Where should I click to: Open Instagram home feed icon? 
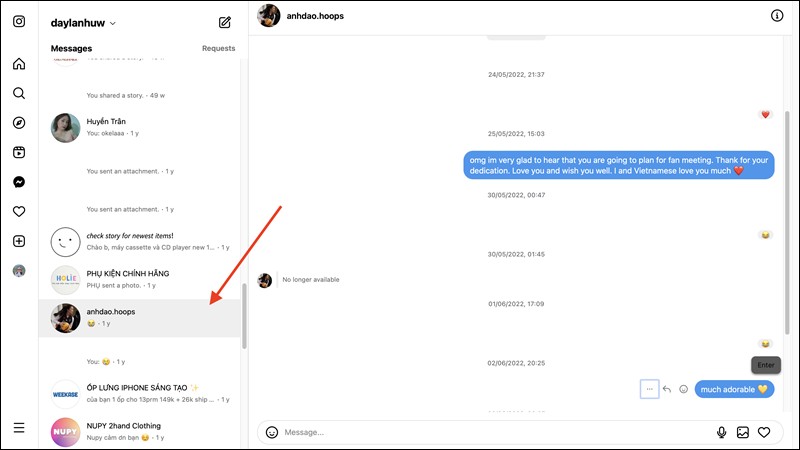[19, 64]
